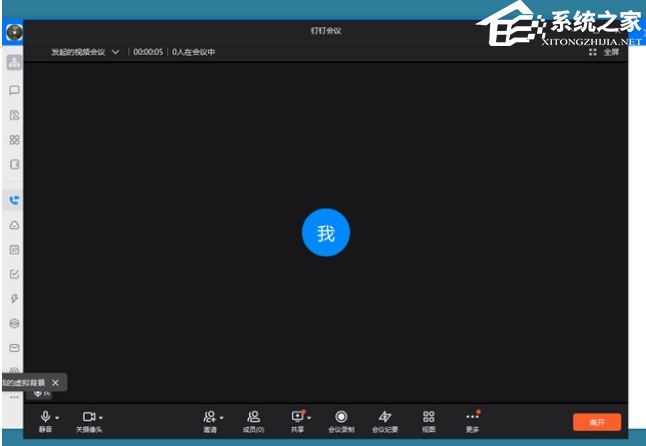Image resolution: width=646 pixels, height=446 pixels.
Task: Open the user profile avatar in sidebar
Action: pos(14,32)
